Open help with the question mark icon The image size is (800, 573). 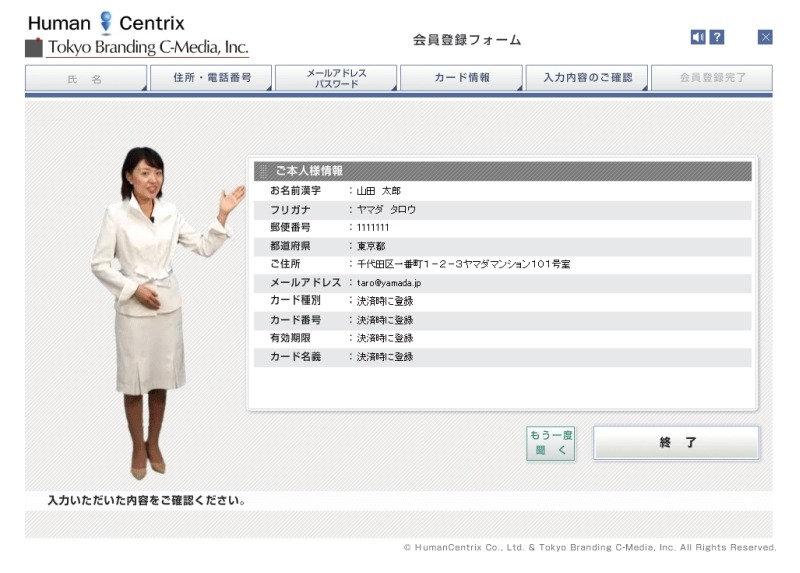coord(717,37)
